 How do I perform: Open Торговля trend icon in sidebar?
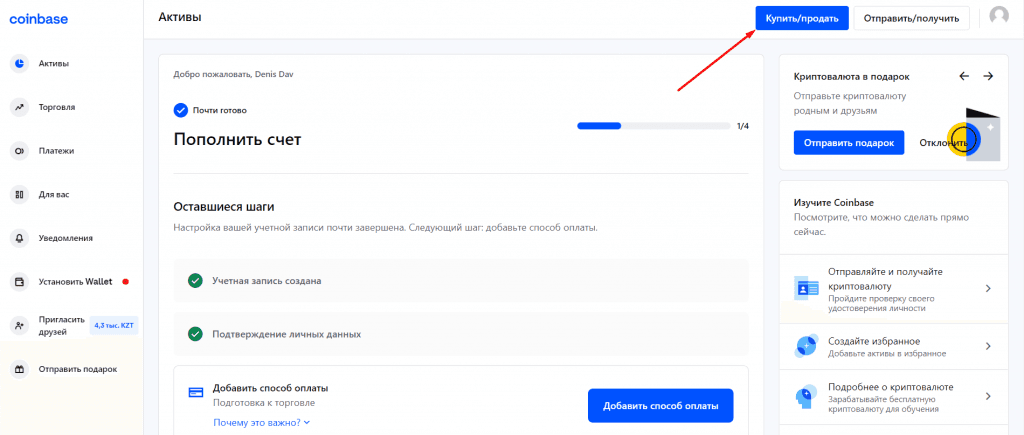pyautogui.click(x=20, y=107)
